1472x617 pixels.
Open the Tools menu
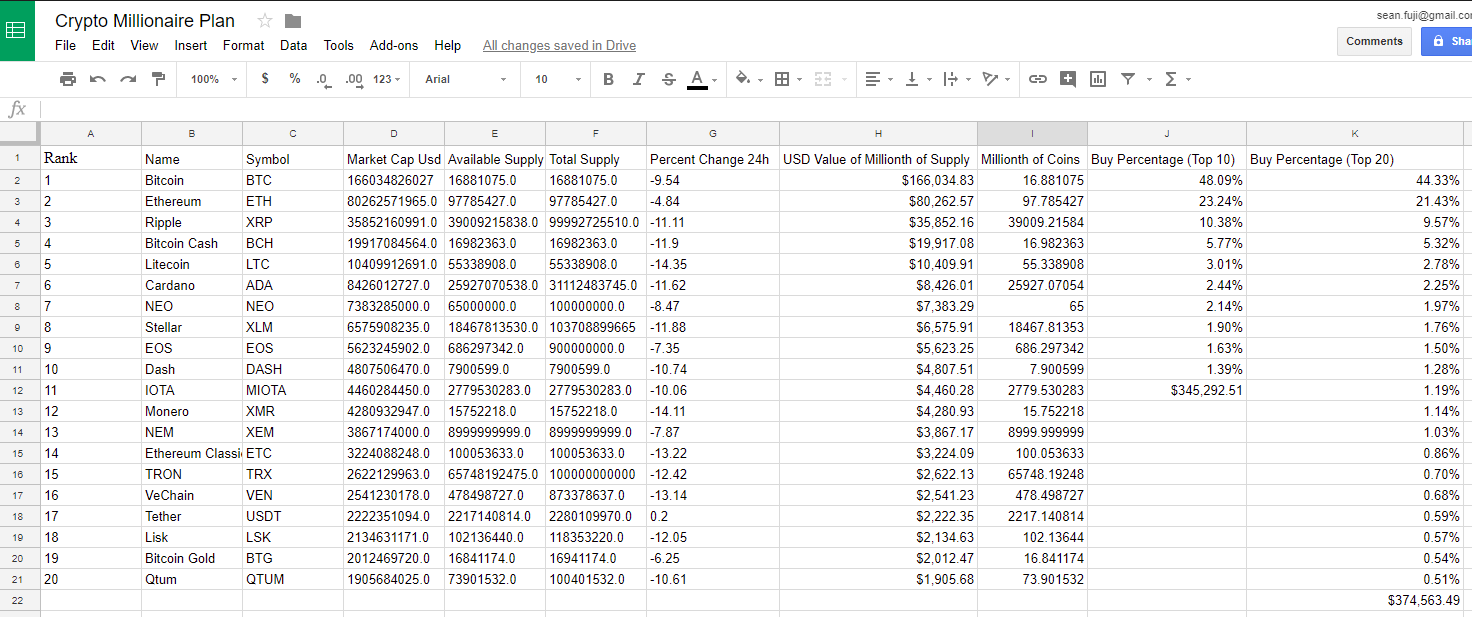(x=339, y=45)
